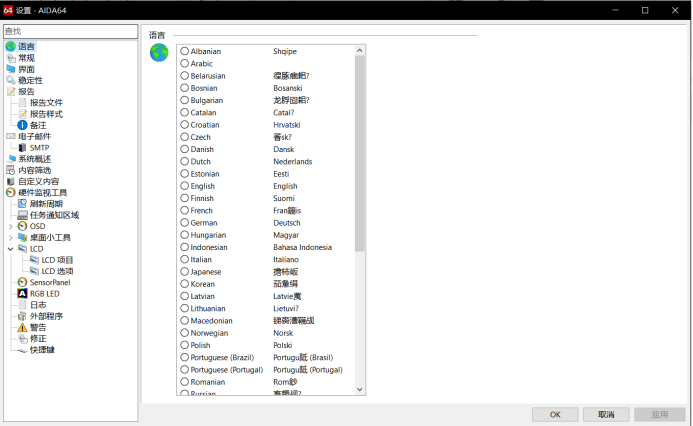
Task: Select the 语言 globe icon in tree
Action: click(x=11, y=46)
